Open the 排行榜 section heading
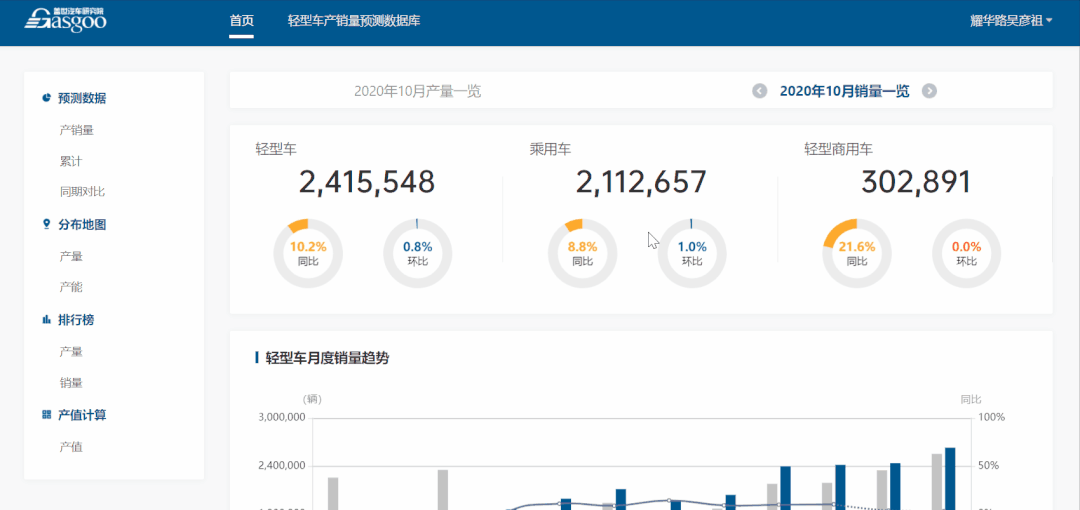The image size is (1080, 510). click(76, 320)
